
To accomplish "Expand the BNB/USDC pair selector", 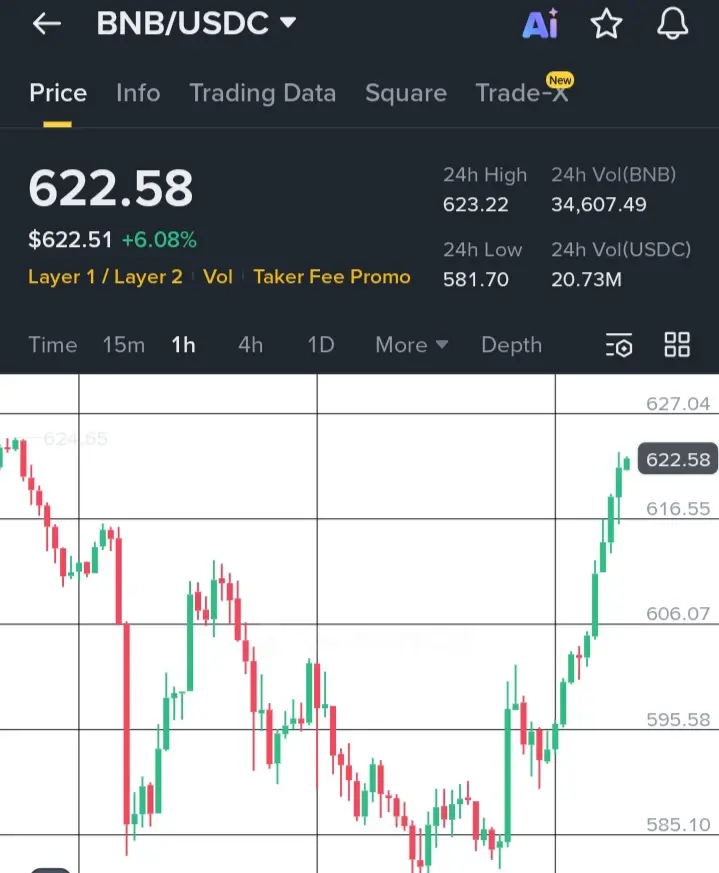I will [x=196, y=23].
